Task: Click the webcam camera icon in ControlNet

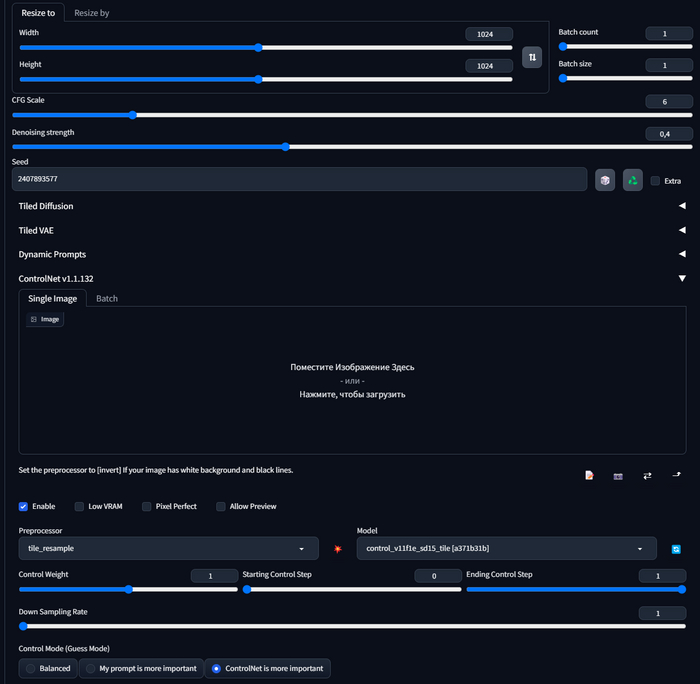Action: (618, 475)
